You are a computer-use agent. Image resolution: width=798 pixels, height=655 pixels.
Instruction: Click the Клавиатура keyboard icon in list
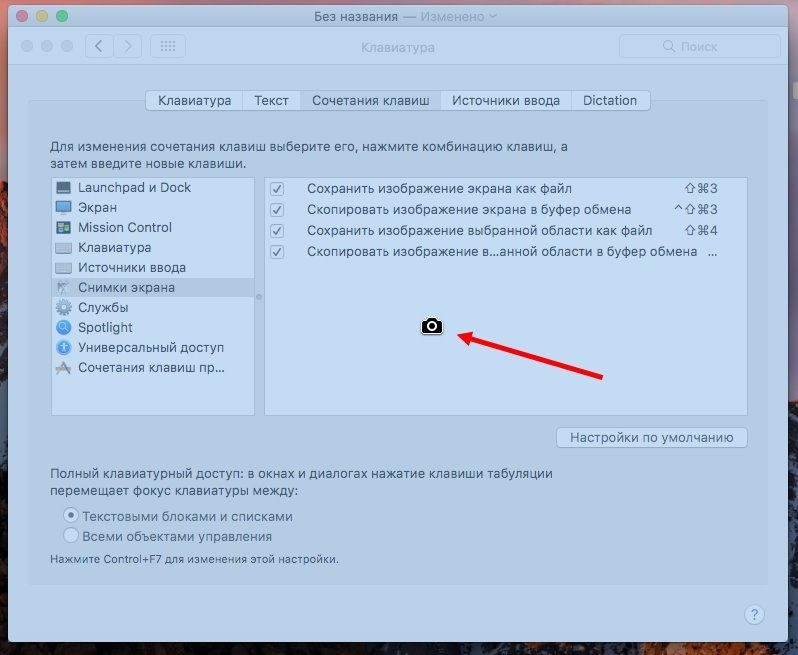tap(64, 248)
